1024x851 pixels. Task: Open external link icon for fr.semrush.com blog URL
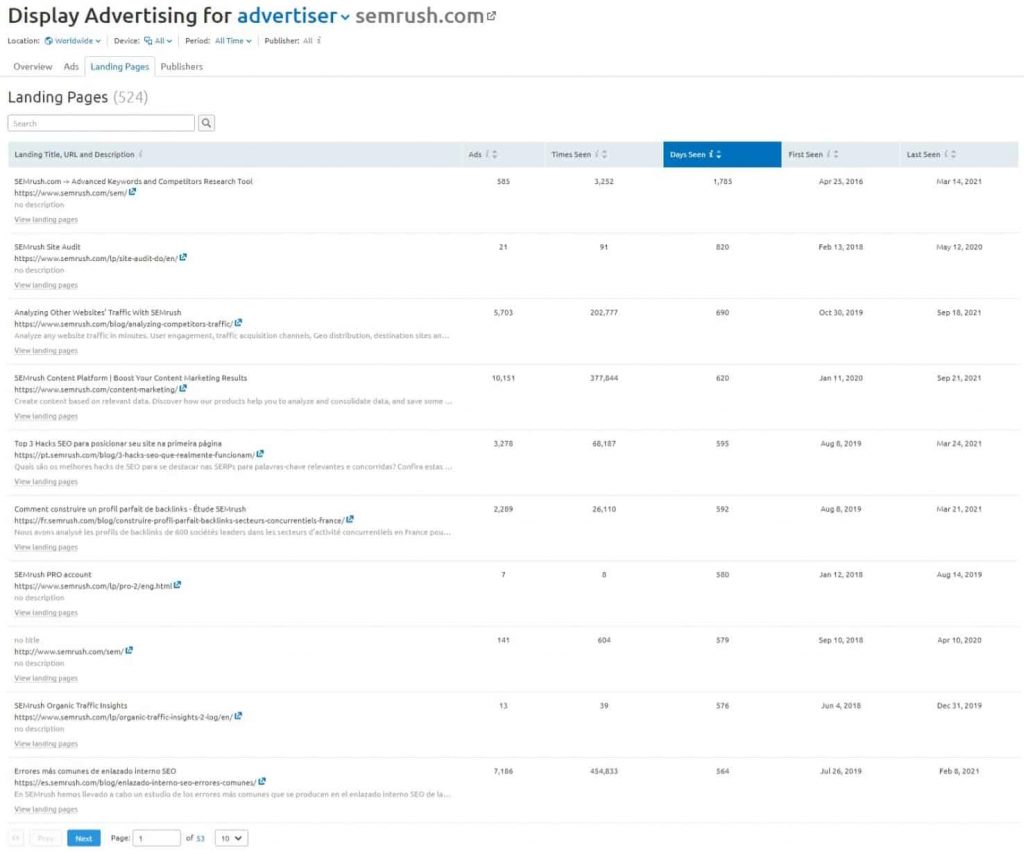click(x=350, y=519)
